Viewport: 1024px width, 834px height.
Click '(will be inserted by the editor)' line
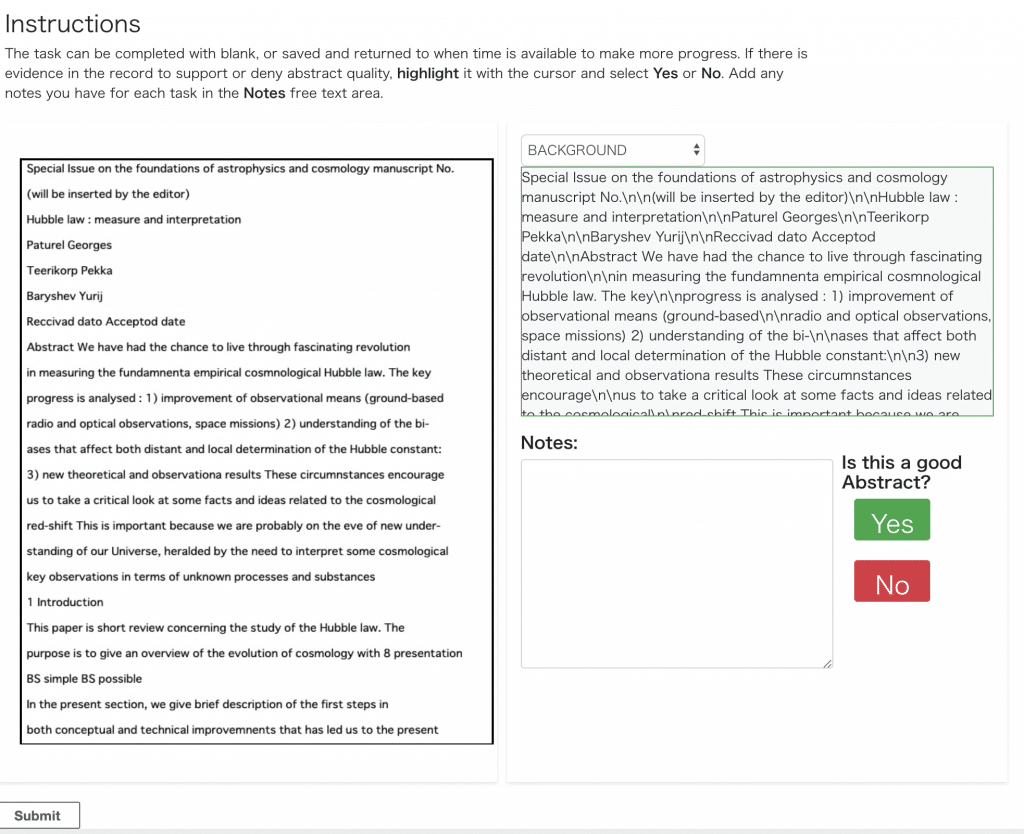[108, 194]
